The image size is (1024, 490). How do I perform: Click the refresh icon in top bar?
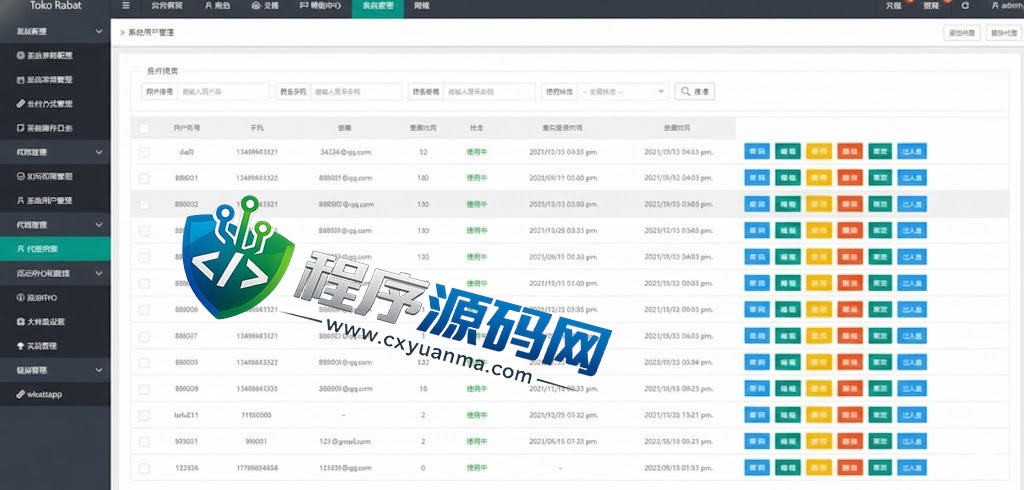point(965,6)
